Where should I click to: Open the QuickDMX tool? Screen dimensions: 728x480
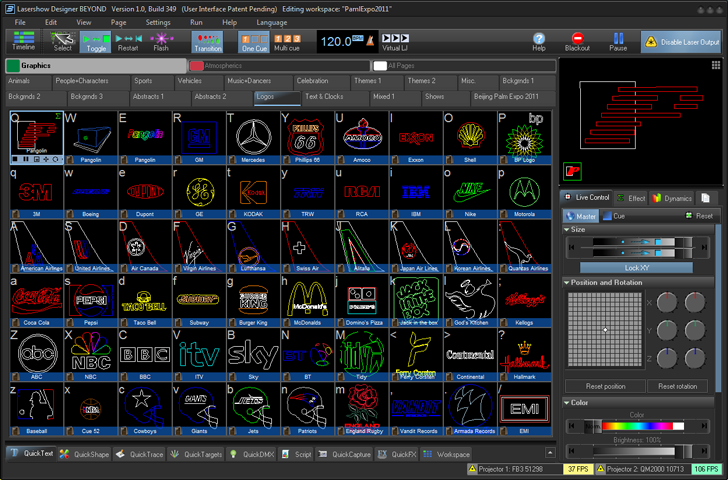(253, 454)
